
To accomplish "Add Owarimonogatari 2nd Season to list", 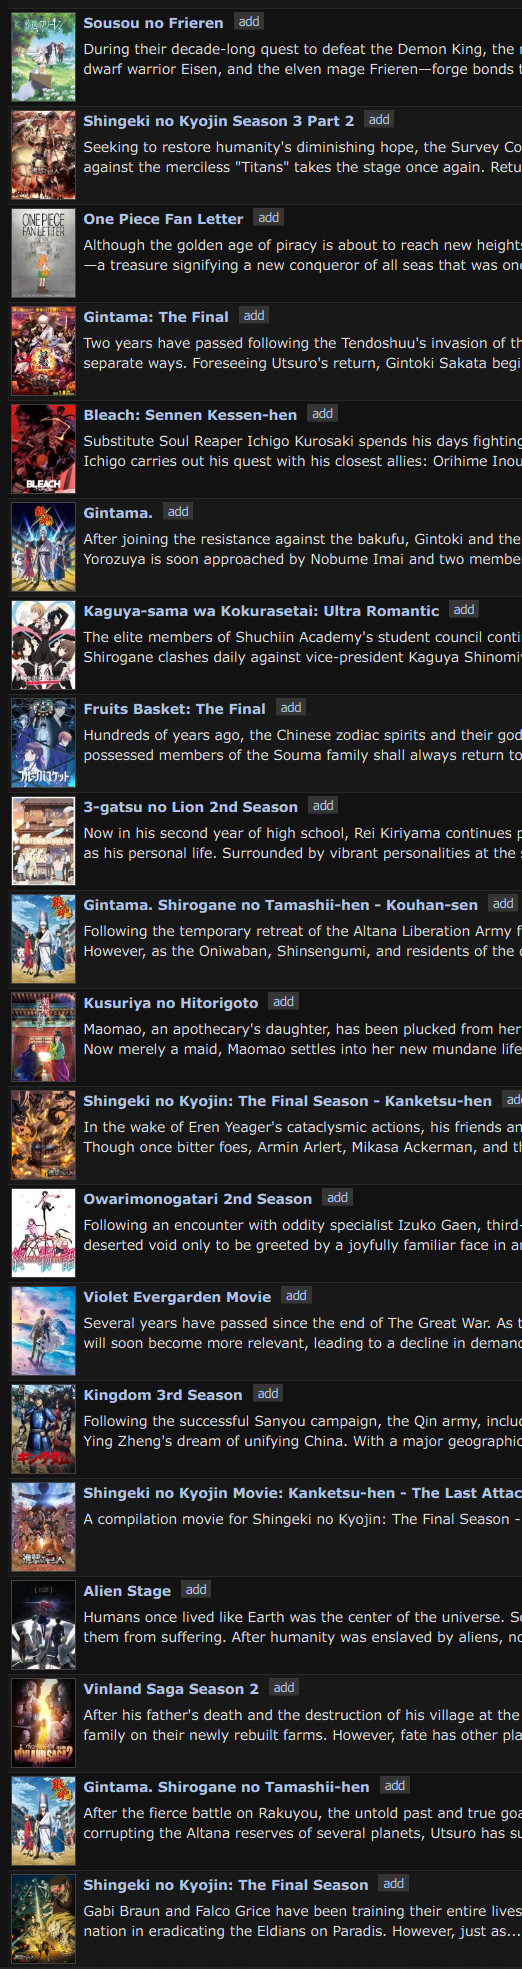I will pos(338,1197).
